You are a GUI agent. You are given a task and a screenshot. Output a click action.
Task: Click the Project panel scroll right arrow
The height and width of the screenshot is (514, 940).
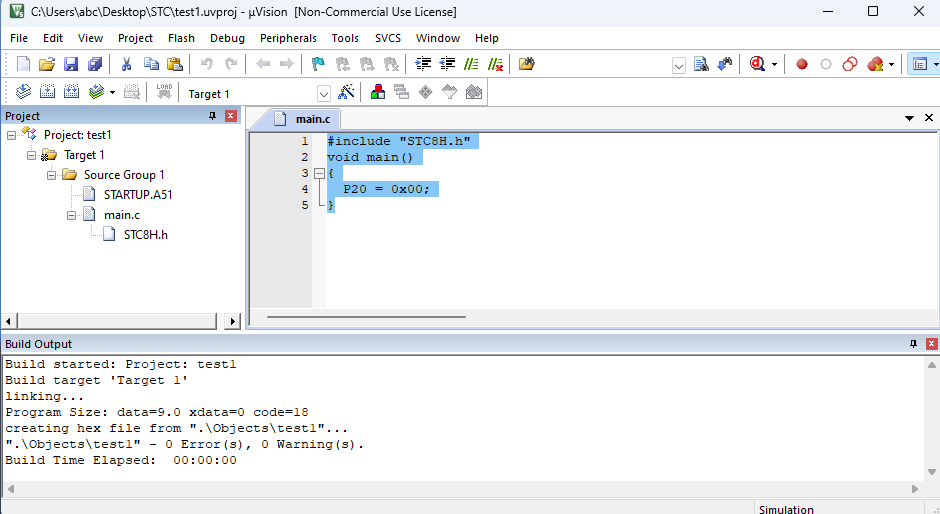(x=233, y=321)
